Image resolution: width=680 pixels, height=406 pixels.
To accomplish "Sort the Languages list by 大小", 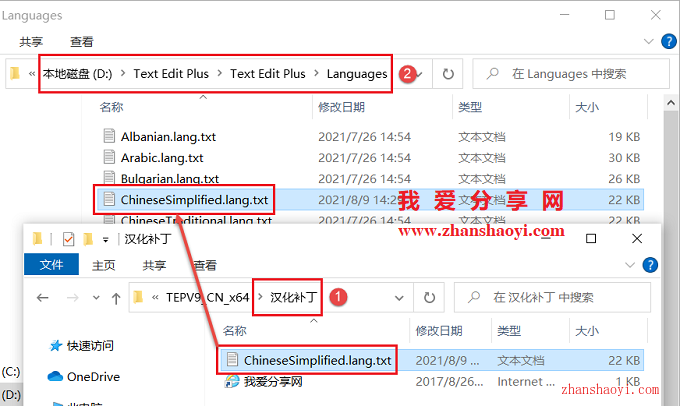I will click(x=587, y=107).
